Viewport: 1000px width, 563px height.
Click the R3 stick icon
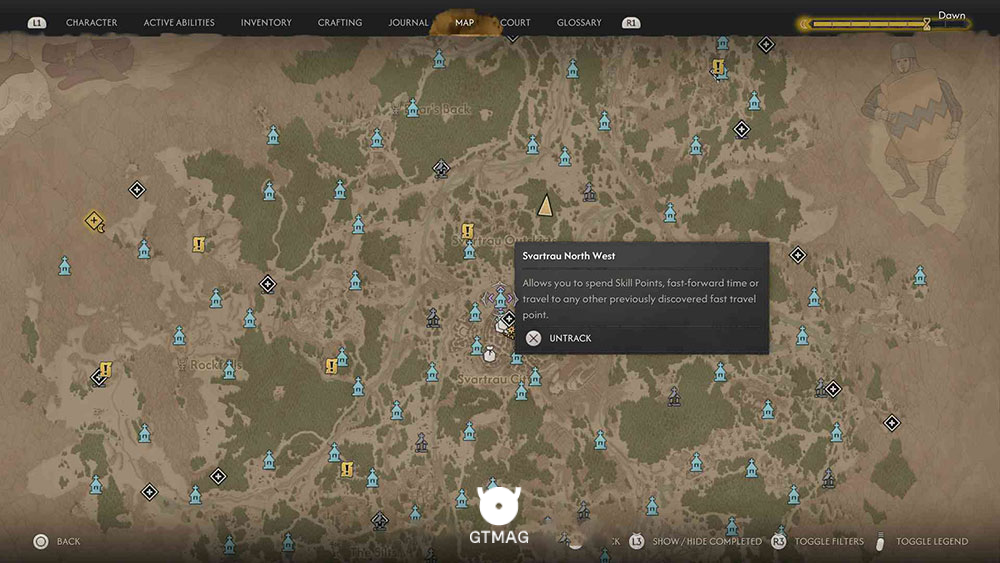pos(779,541)
